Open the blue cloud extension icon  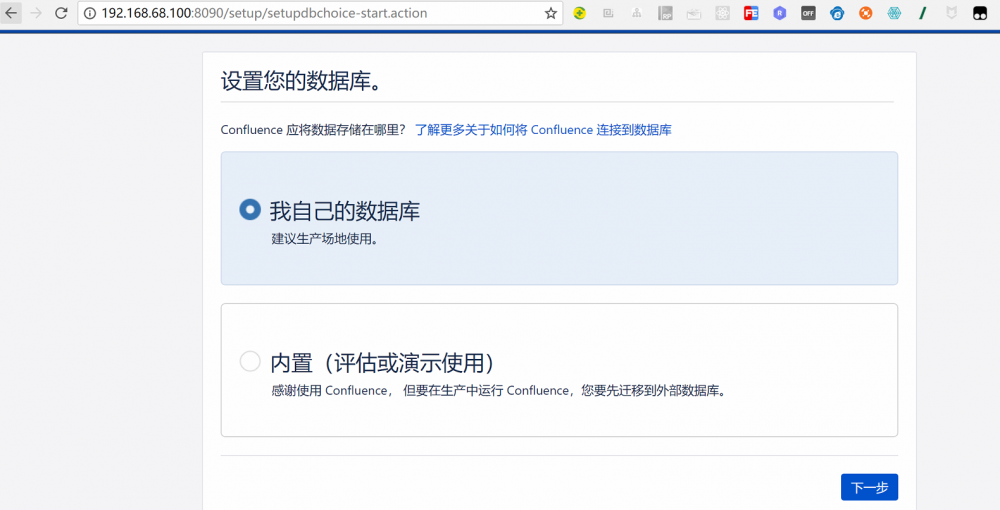click(837, 13)
